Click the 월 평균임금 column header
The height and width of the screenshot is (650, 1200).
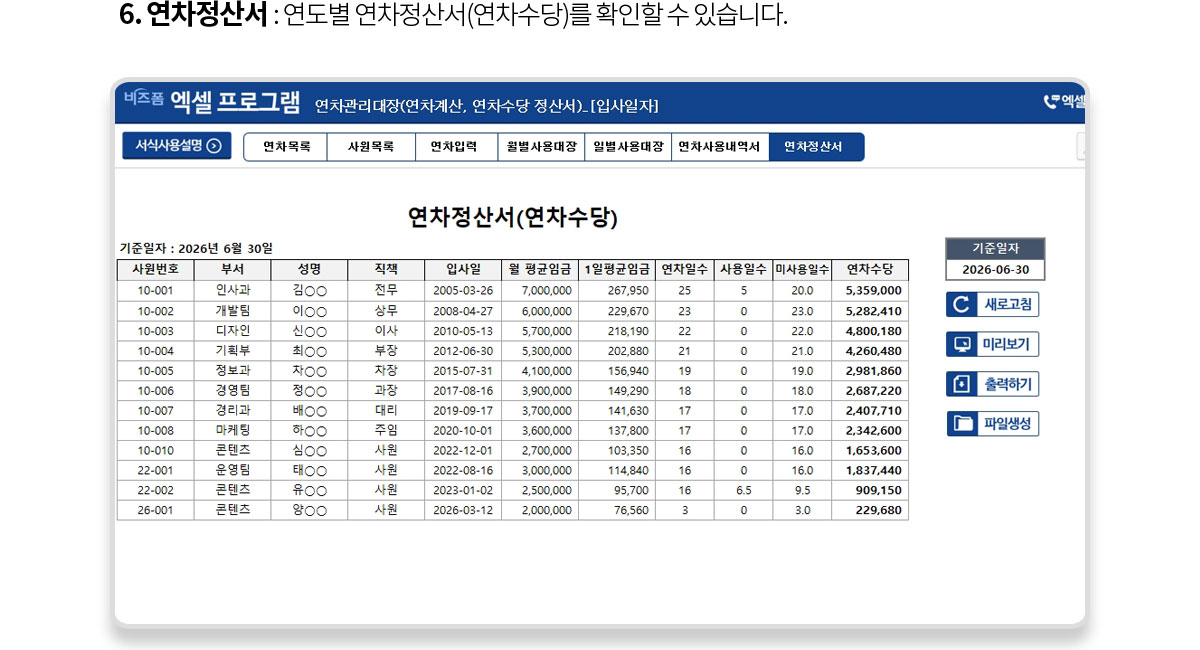(x=540, y=269)
